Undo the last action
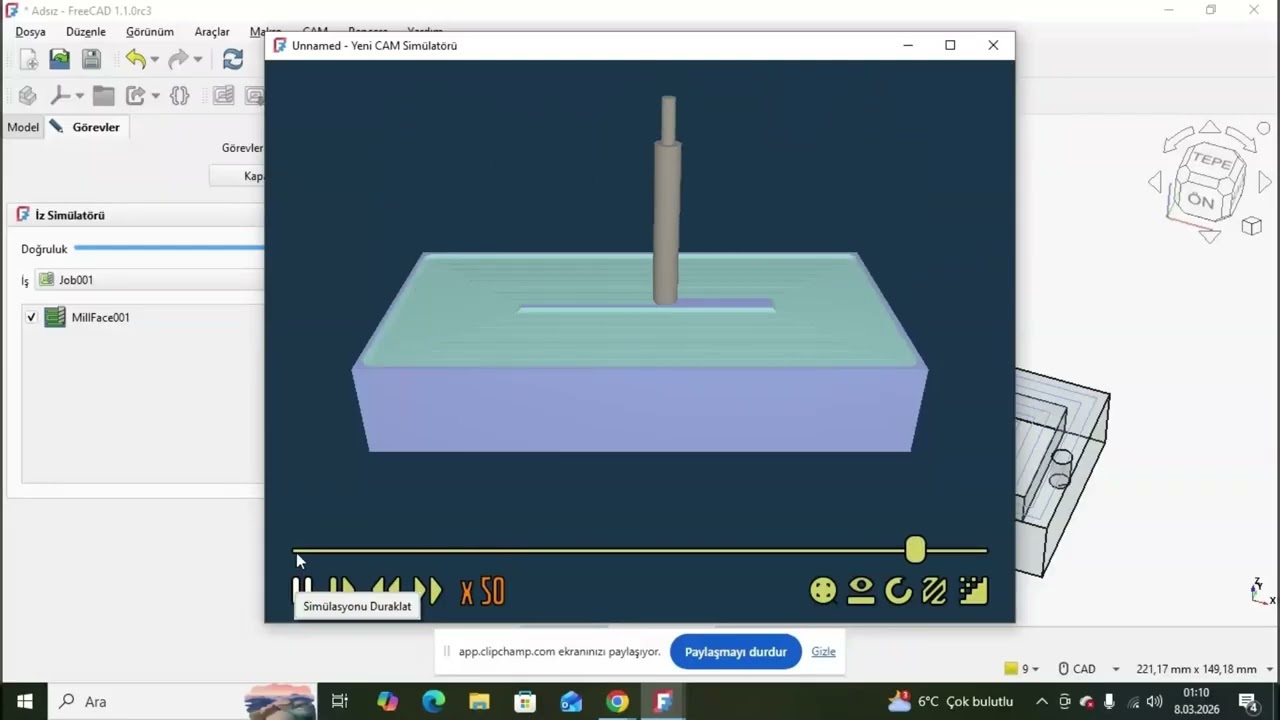This screenshot has width=1280, height=720. [x=135, y=60]
